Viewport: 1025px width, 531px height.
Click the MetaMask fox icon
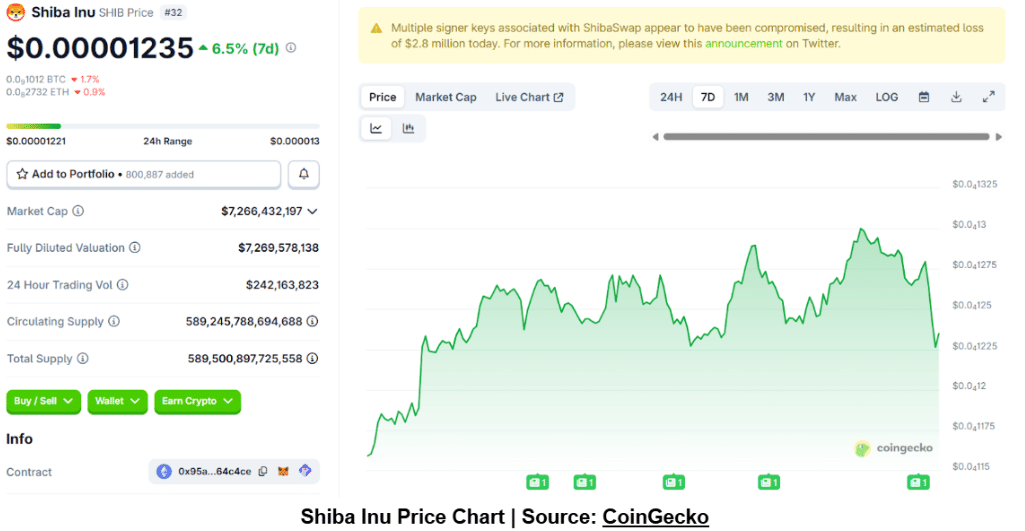pyautogui.click(x=284, y=472)
